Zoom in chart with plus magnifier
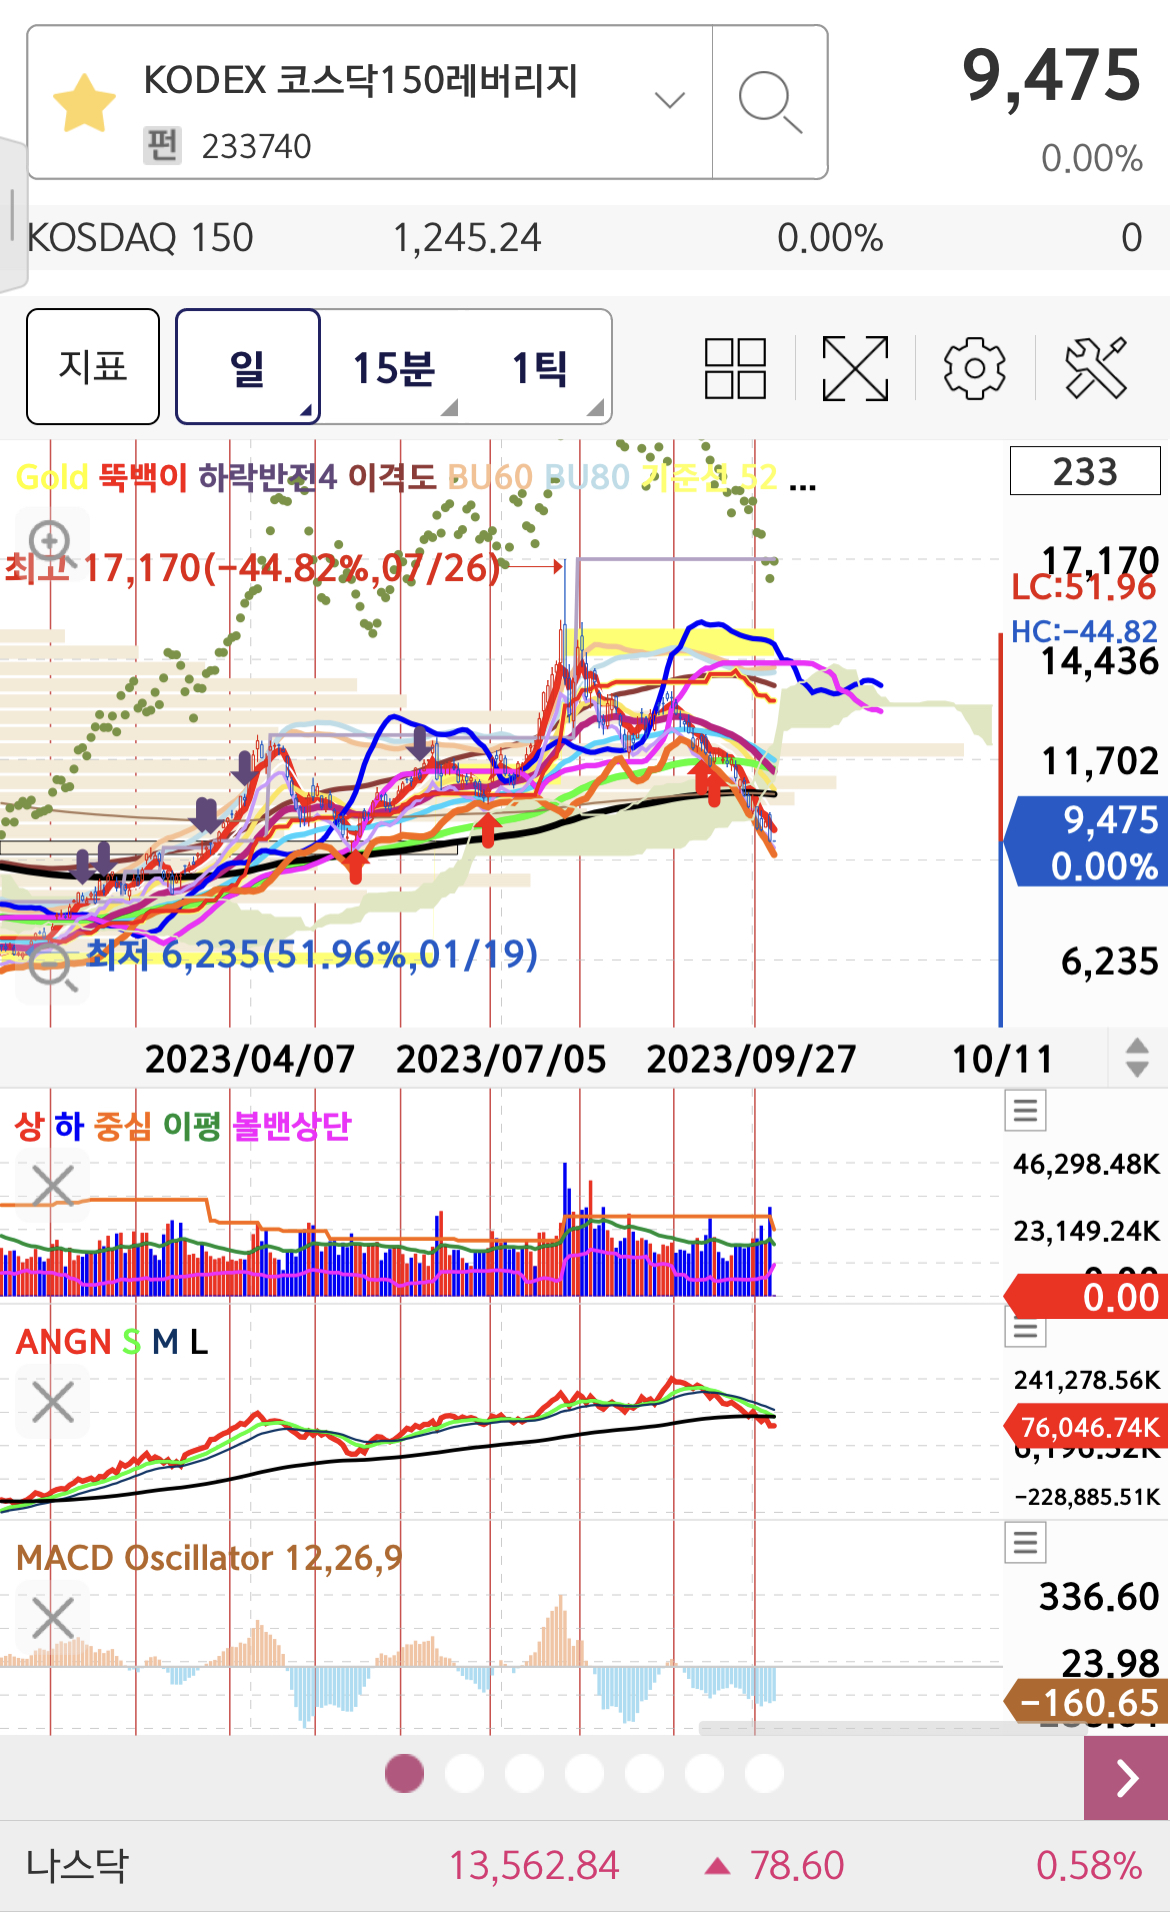This screenshot has height=1912, width=1170. point(50,543)
